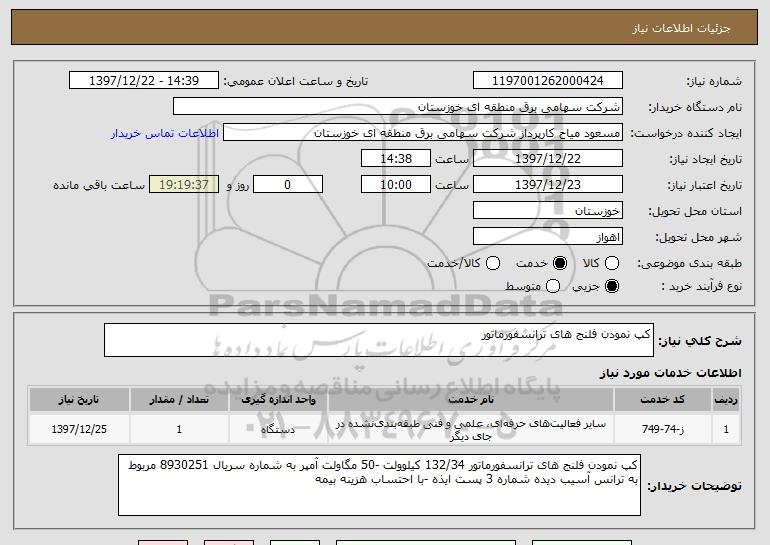Select the خدمت radio button
The image size is (770, 545).
560,263
